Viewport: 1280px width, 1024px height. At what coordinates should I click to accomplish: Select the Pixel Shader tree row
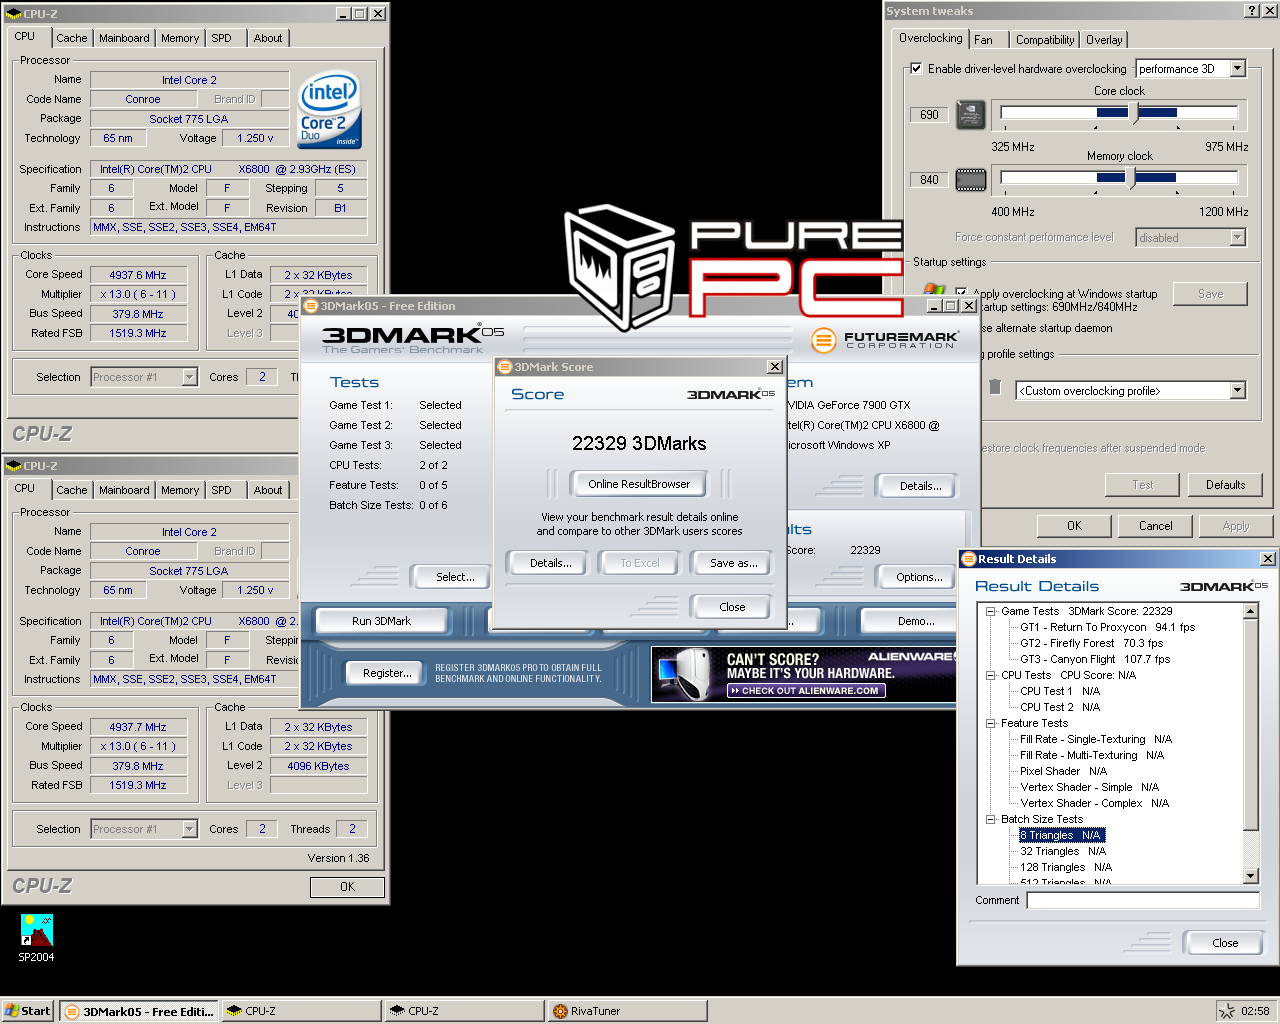1063,771
